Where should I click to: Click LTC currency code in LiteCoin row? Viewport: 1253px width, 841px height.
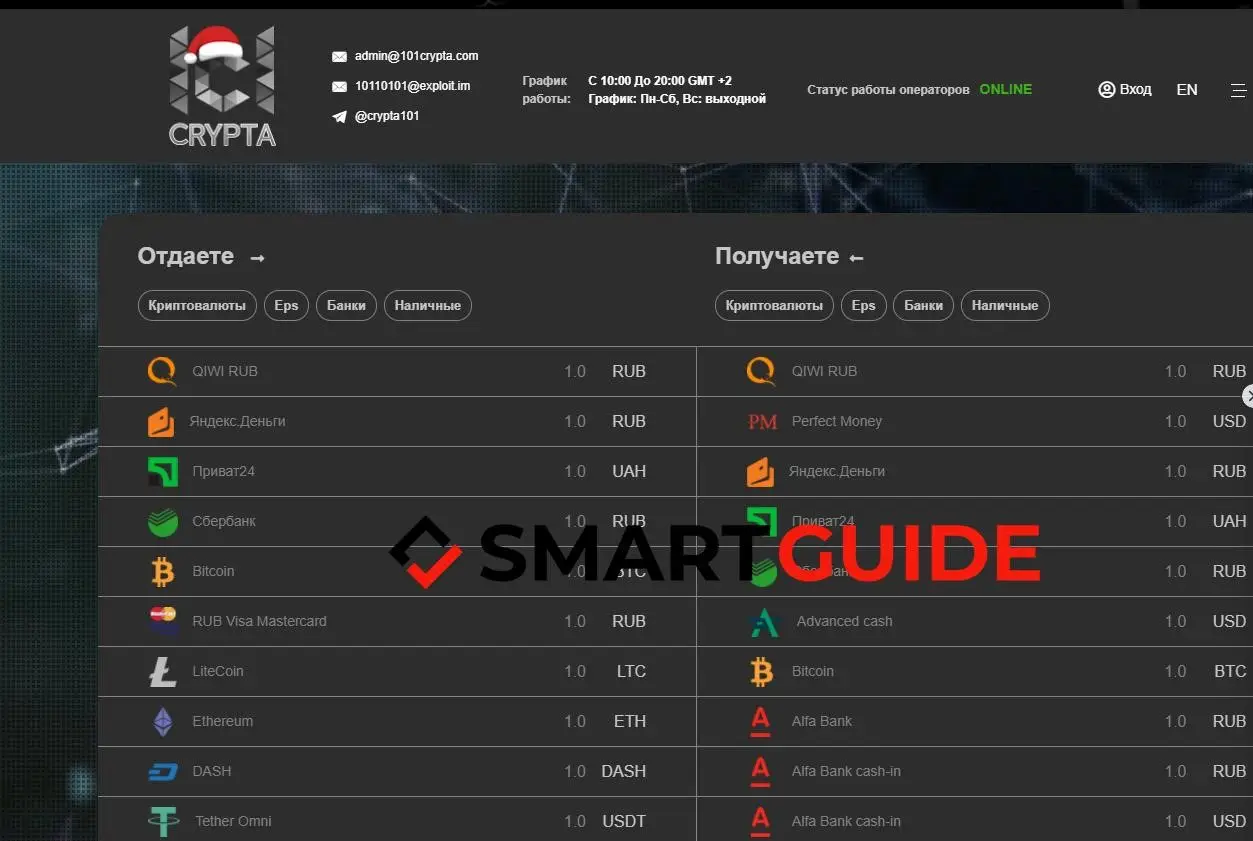point(631,671)
